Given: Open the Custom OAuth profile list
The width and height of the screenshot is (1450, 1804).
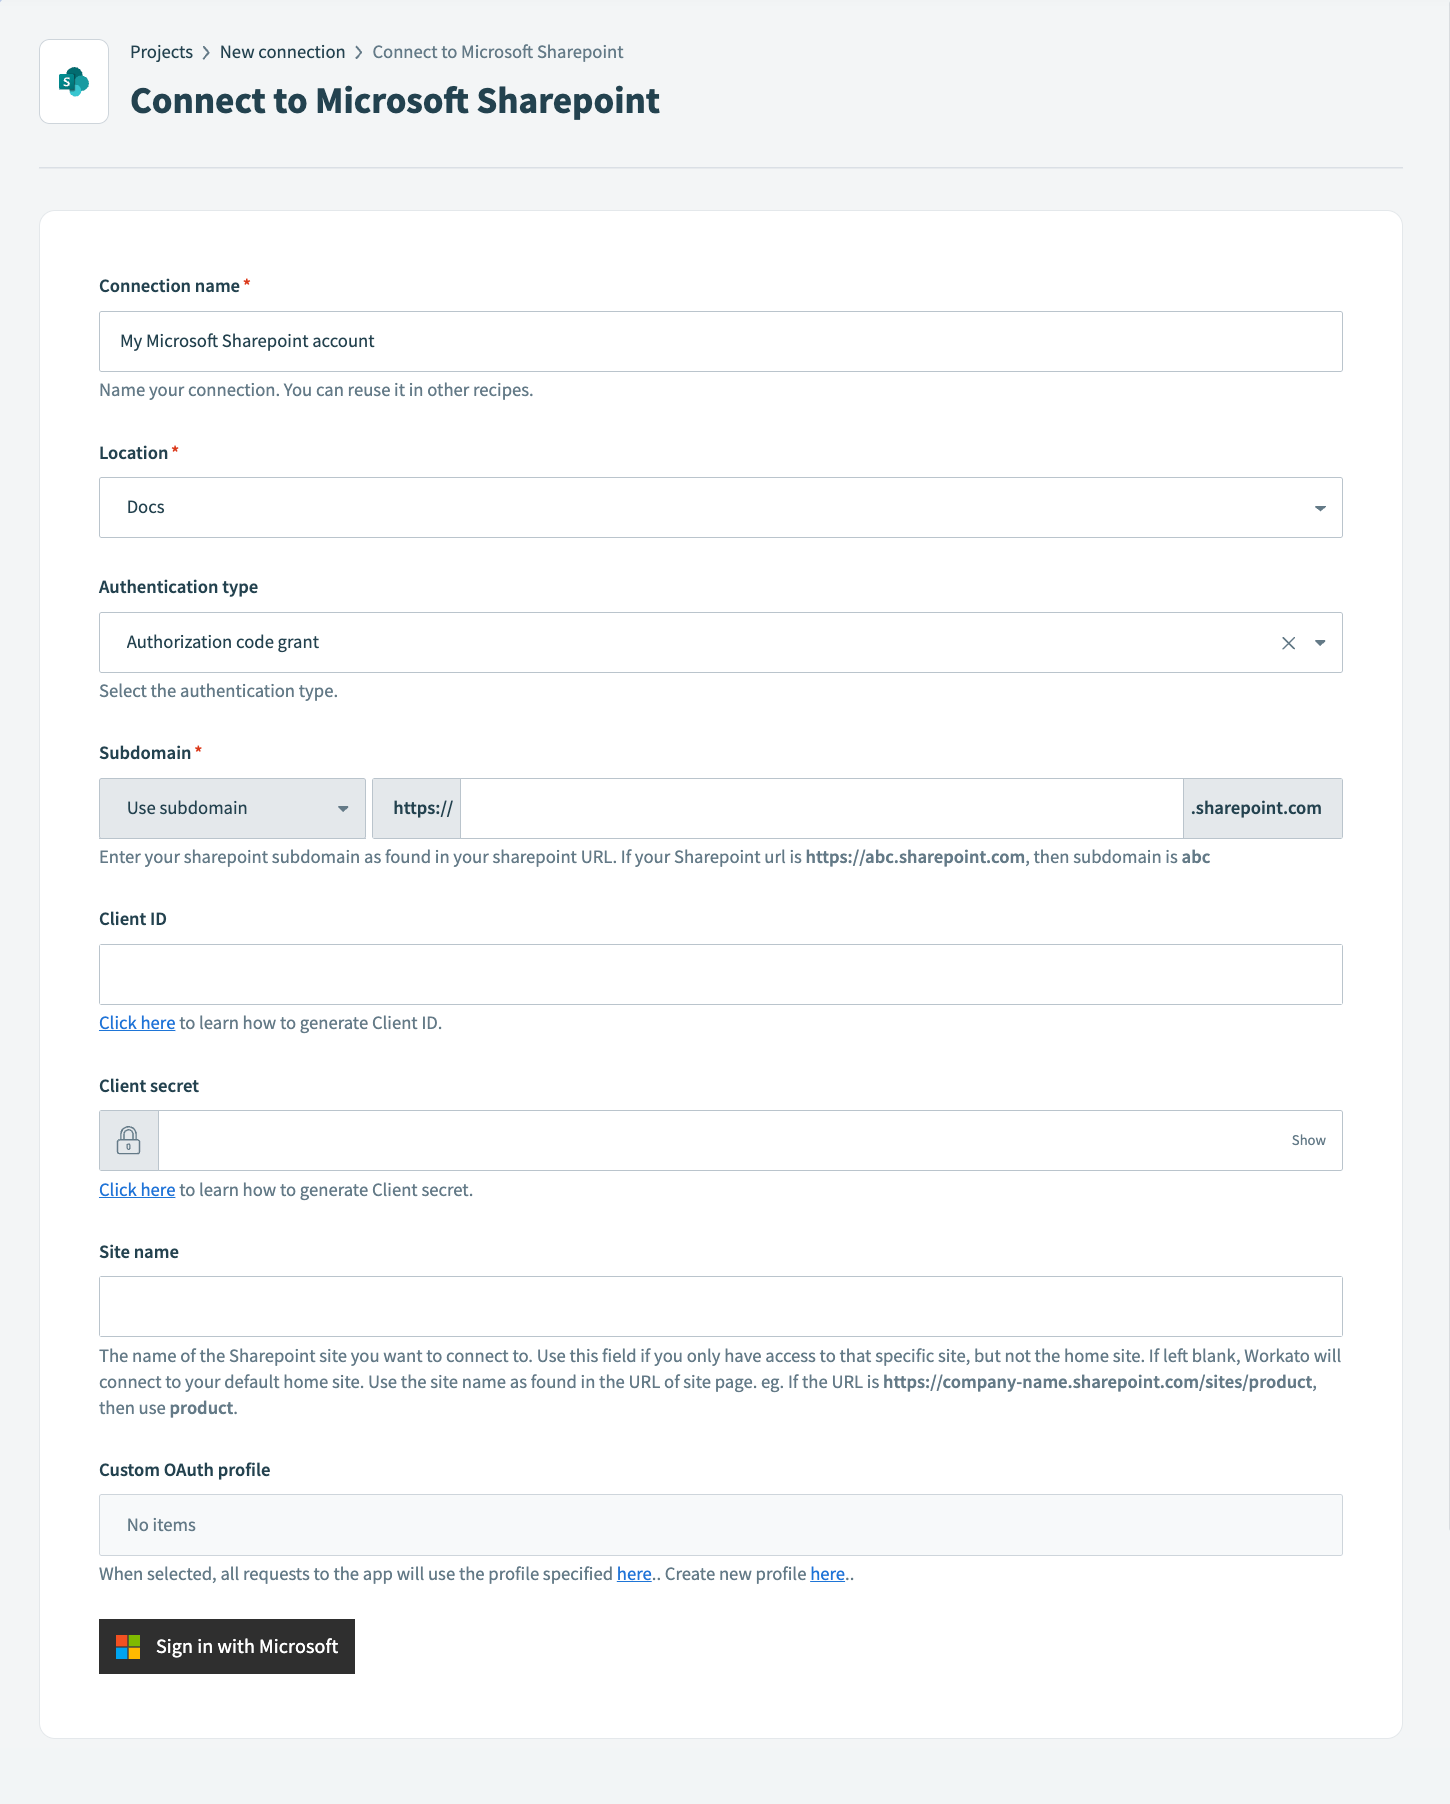Looking at the screenshot, I should point(720,1525).
